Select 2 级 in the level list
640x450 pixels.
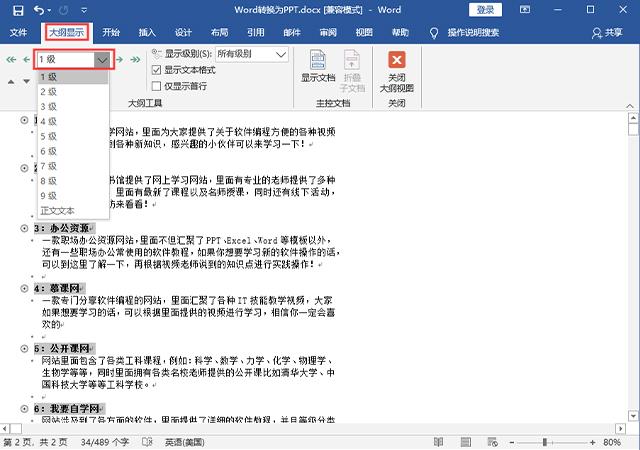73,92
